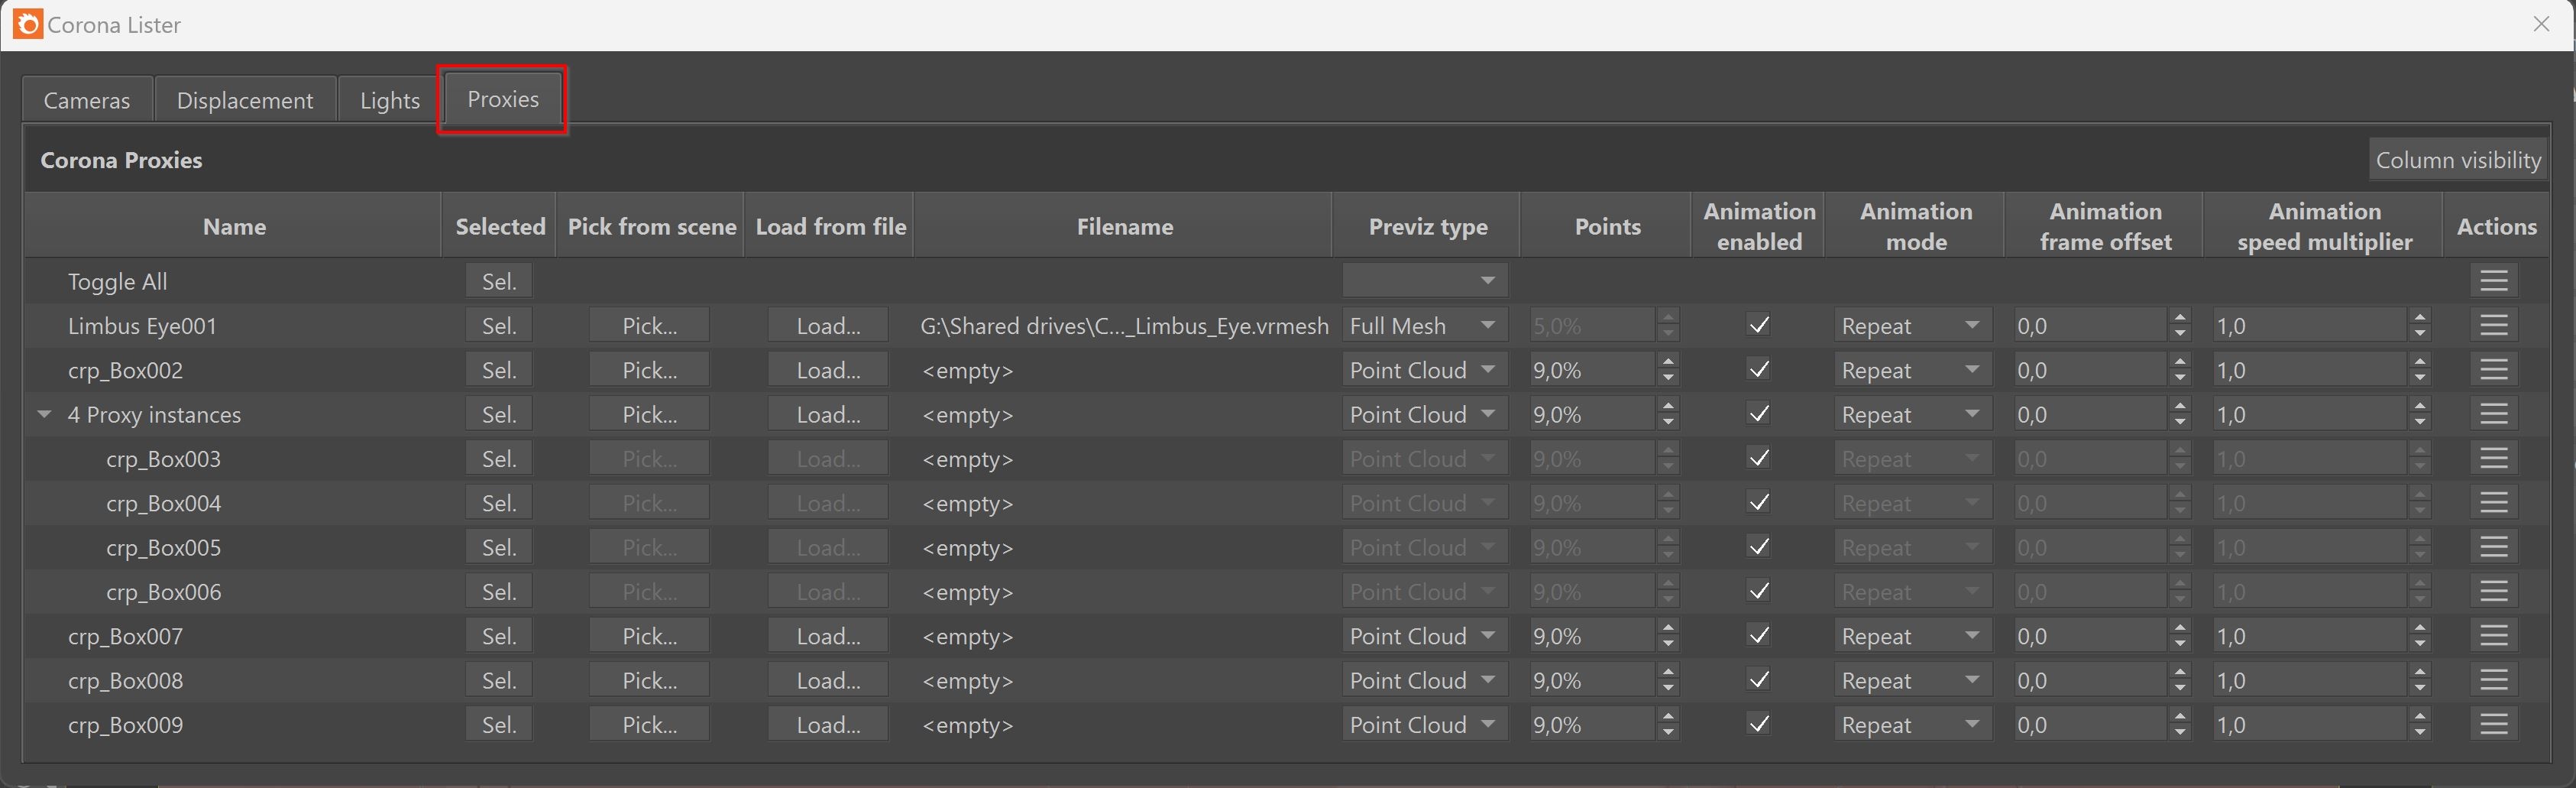This screenshot has width=2576, height=788.
Task: Open actions menu for crp_Box002
Action: pos(2493,370)
